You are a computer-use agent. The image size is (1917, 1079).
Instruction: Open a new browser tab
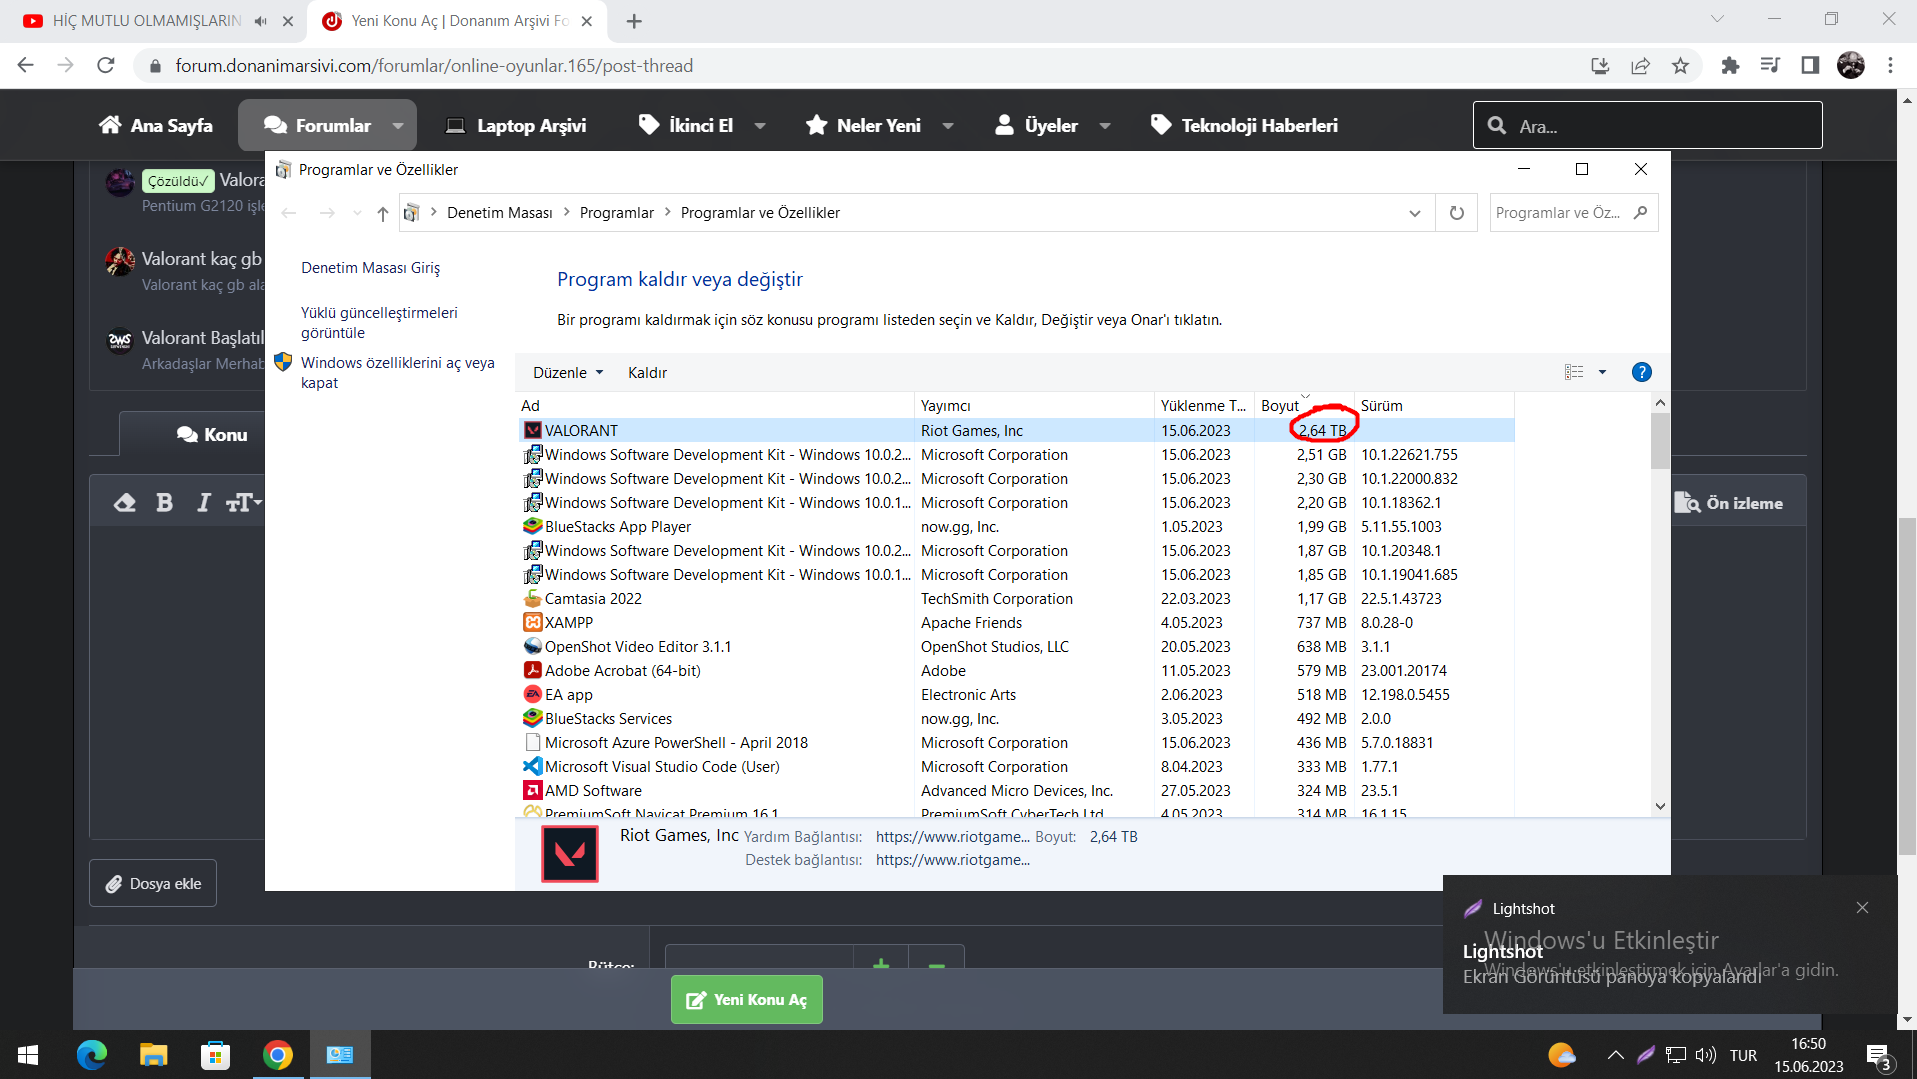[634, 20]
